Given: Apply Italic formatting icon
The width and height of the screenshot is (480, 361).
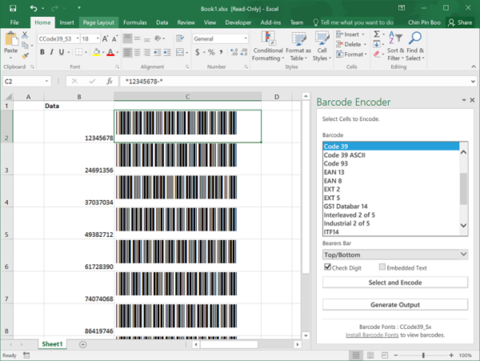Looking at the screenshot, I should click(x=52, y=52).
